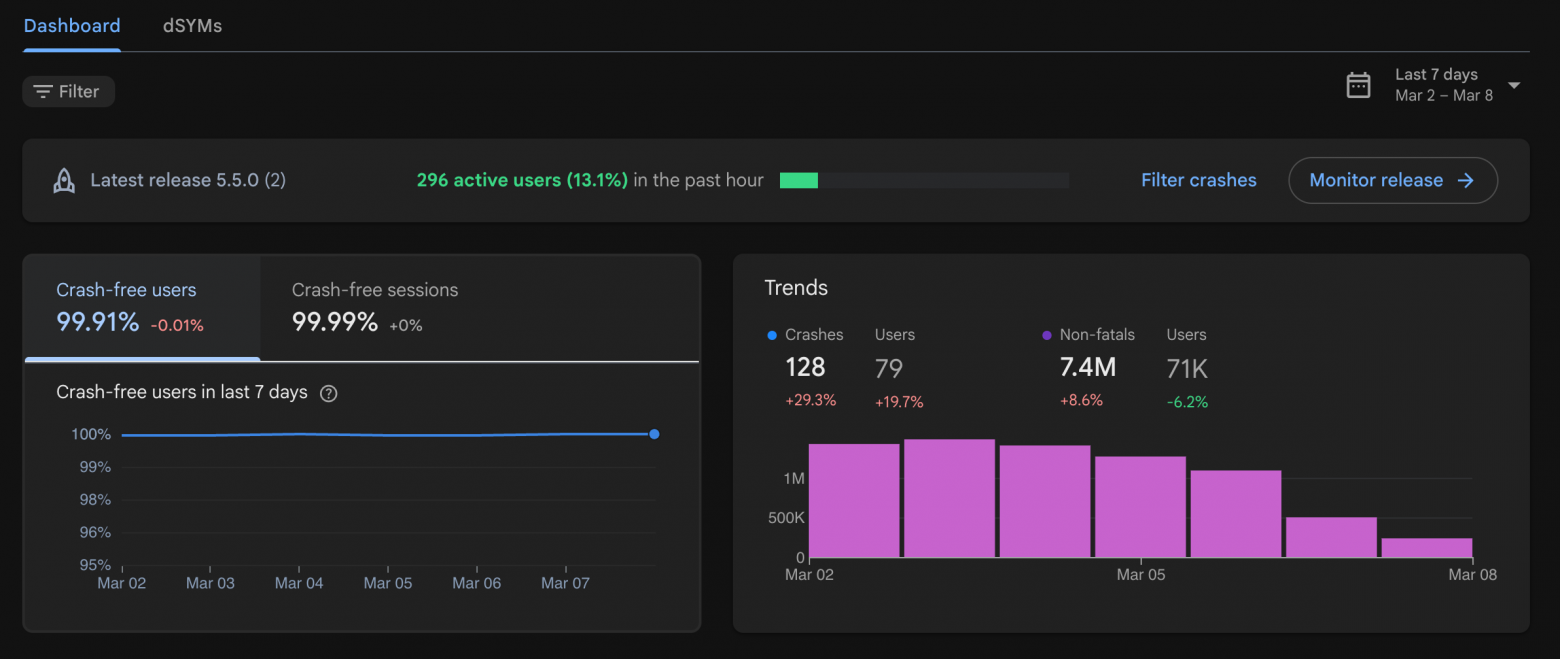Click the Mar 02 bar in Trends
This screenshot has height=659, width=1560.
[x=854, y=500]
